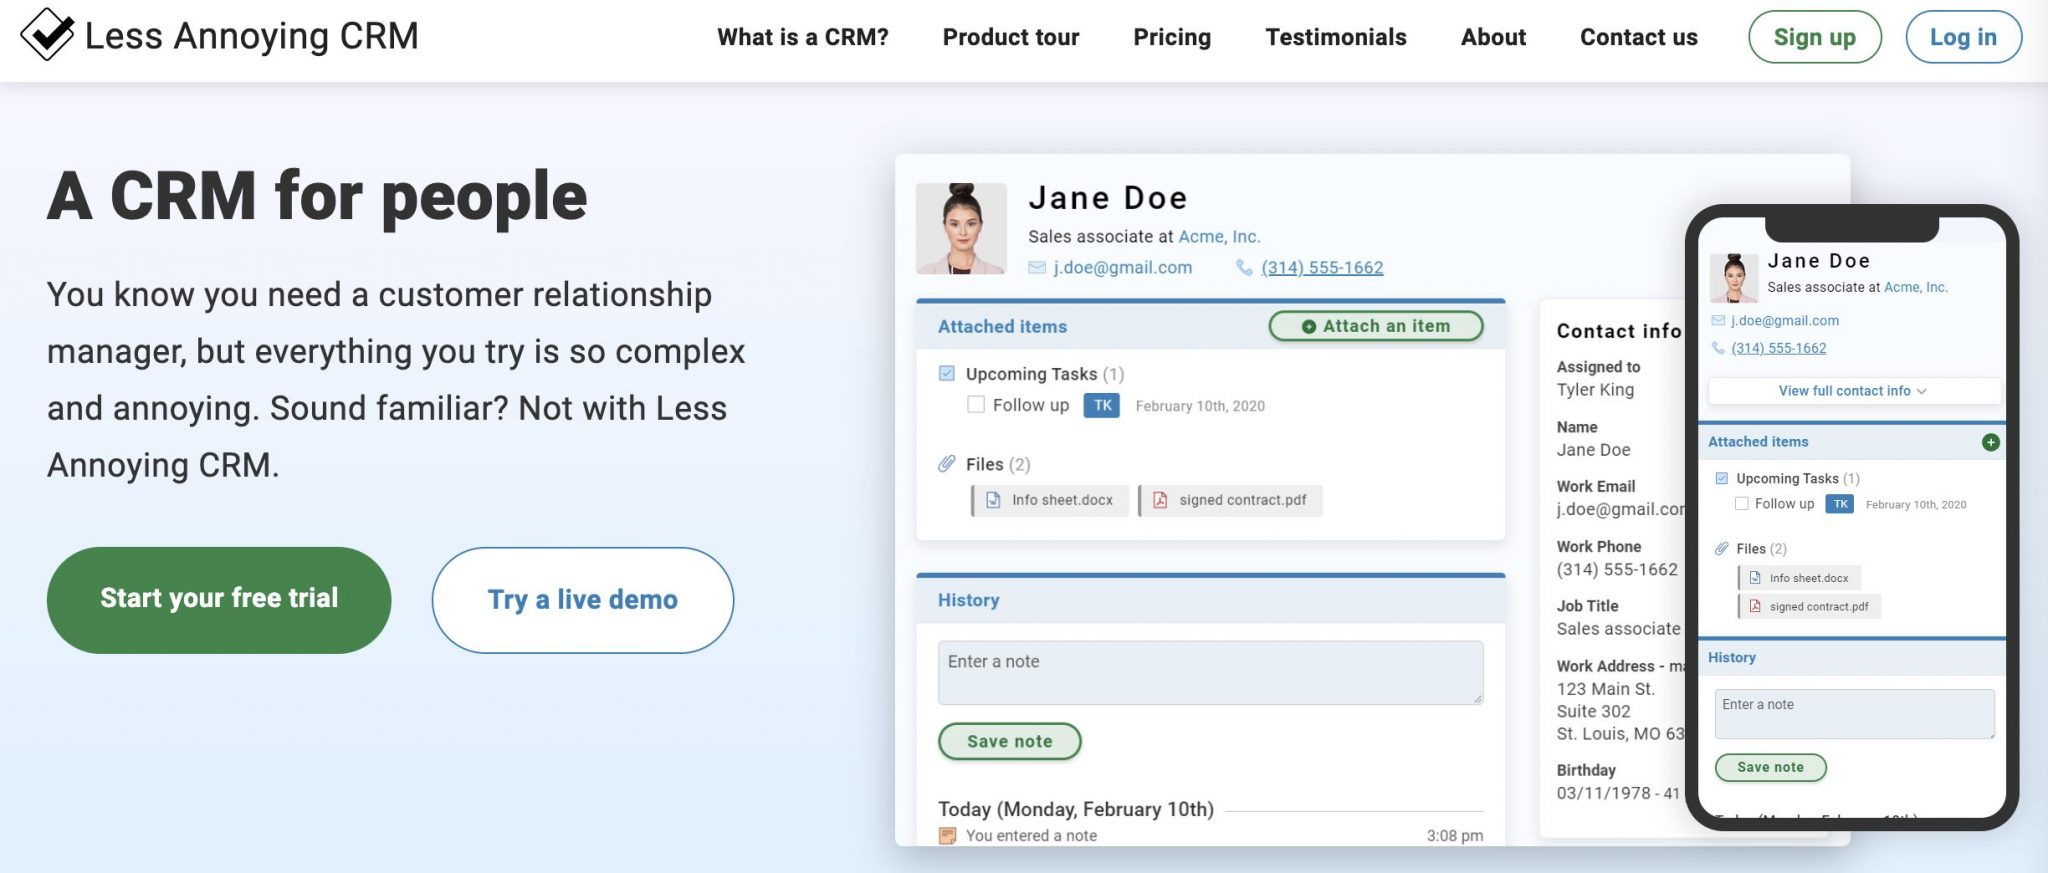The image size is (2048, 873).
Task: Click the j.doe@gmail.com link on desktop card
Action: click(1122, 268)
